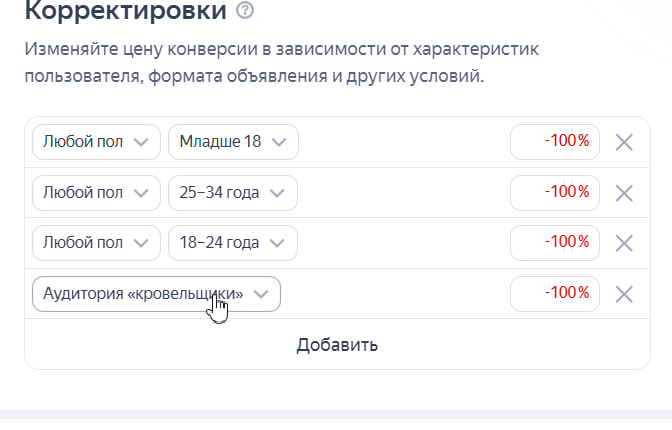The height and width of the screenshot is (430, 672).
Task: Click the -100% field in the 18–24 года row
Action: (x=555, y=243)
